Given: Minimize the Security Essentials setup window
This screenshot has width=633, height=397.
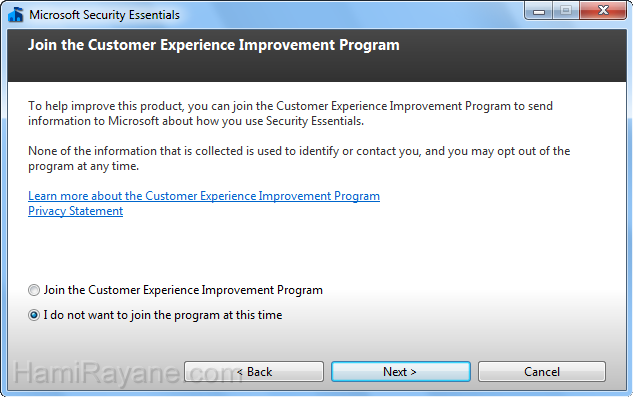Looking at the screenshot, I should [539, 11].
